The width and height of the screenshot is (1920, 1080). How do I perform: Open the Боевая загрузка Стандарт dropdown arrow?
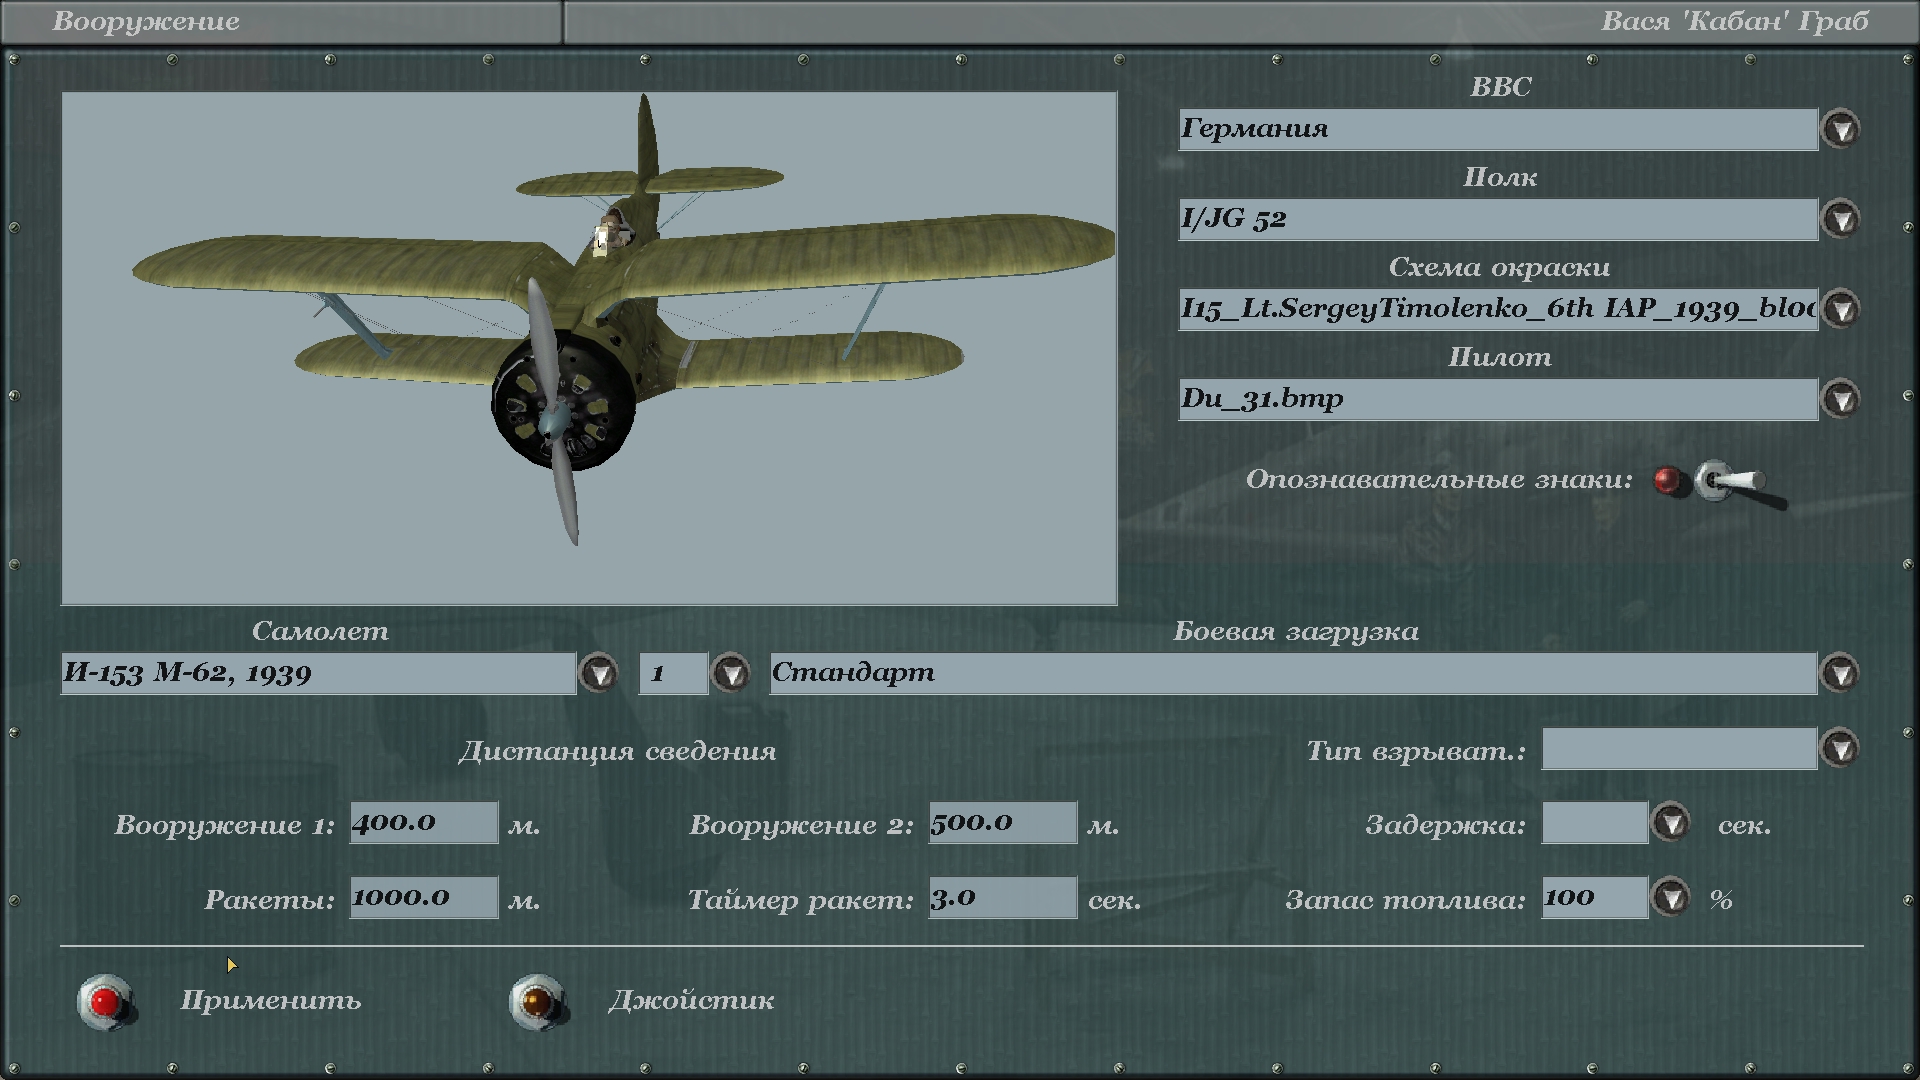1840,674
